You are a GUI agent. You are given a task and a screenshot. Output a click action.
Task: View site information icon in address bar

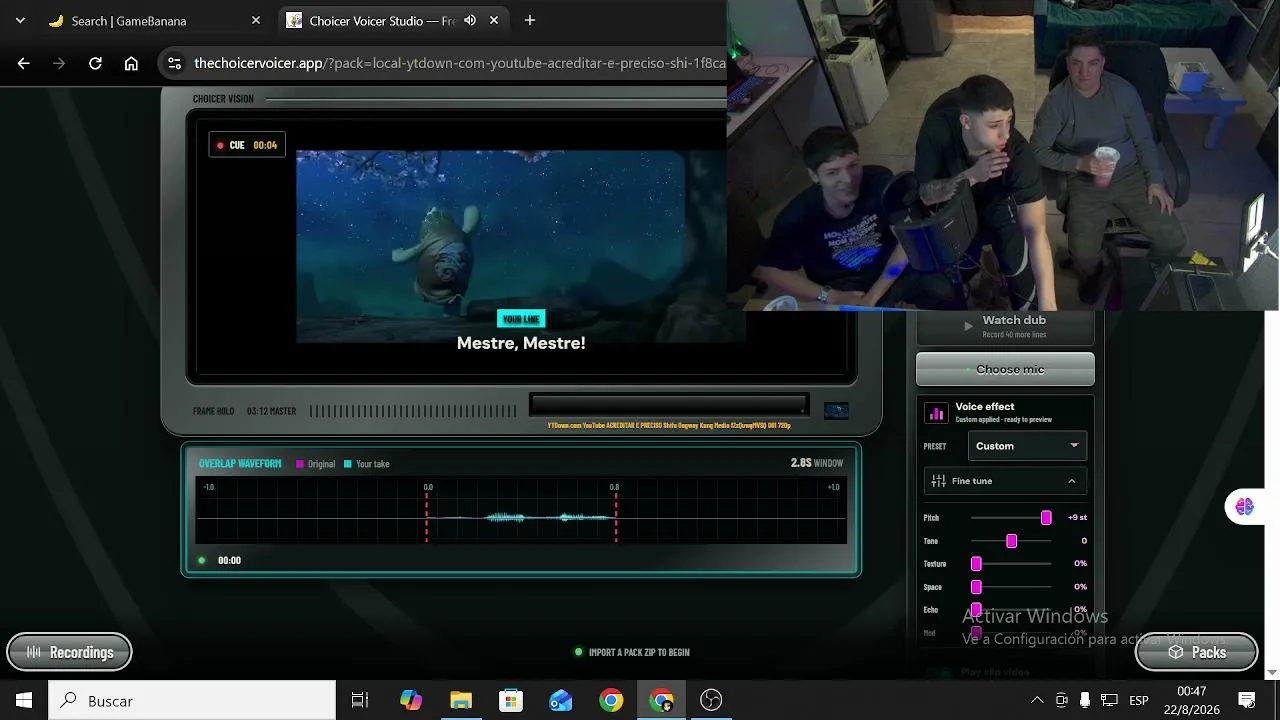174,63
